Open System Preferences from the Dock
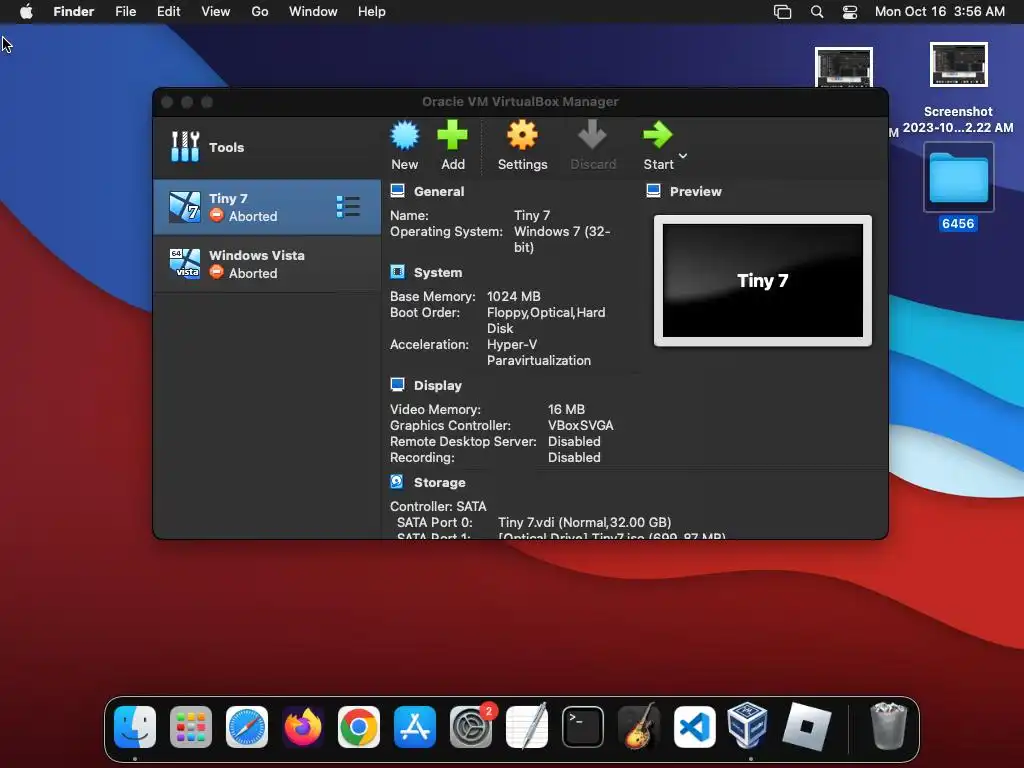This screenshot has height=768, width=1024. (471, 727)
